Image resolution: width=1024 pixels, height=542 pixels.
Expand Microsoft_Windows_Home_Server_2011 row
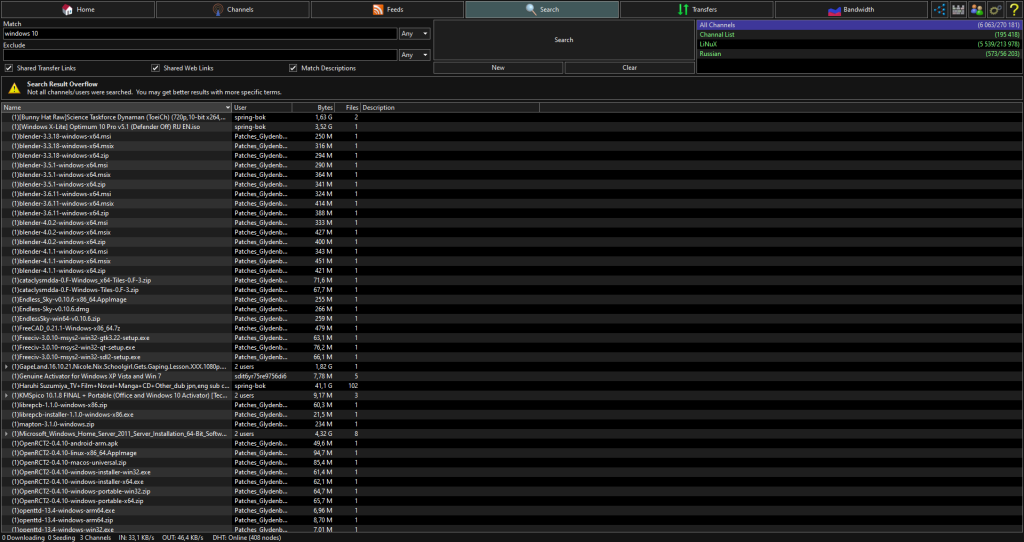click(7, 434)
